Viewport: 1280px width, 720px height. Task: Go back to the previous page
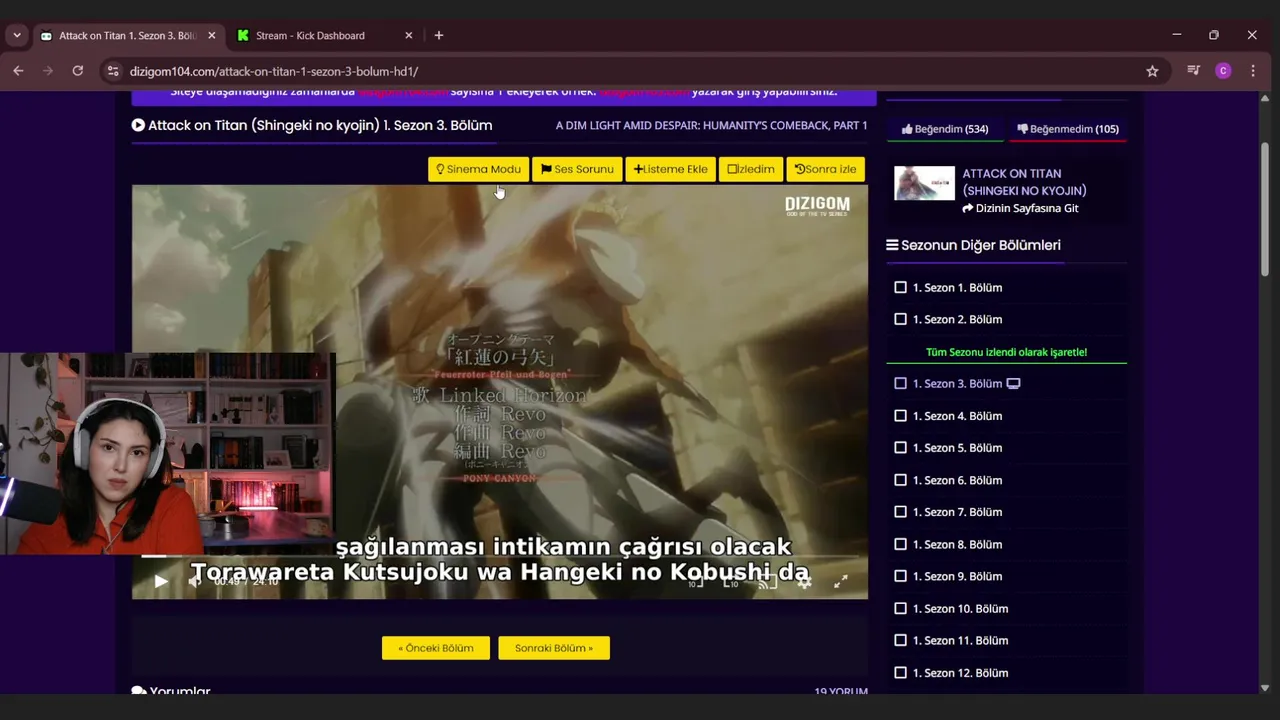click(x=18, y=71)
